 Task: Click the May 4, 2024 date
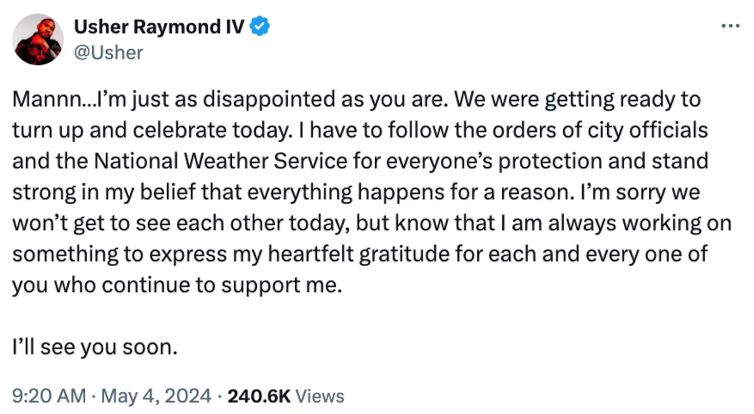pos(156,396)
